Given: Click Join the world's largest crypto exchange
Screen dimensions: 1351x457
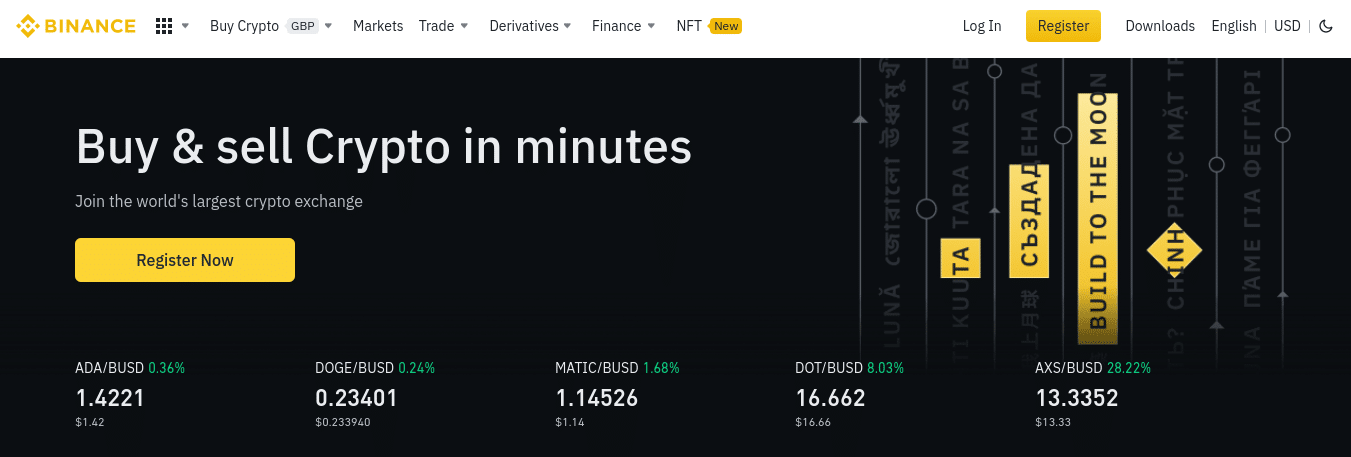Looking at the screenshot, I should pyautogui.click(x=219, y=201).
